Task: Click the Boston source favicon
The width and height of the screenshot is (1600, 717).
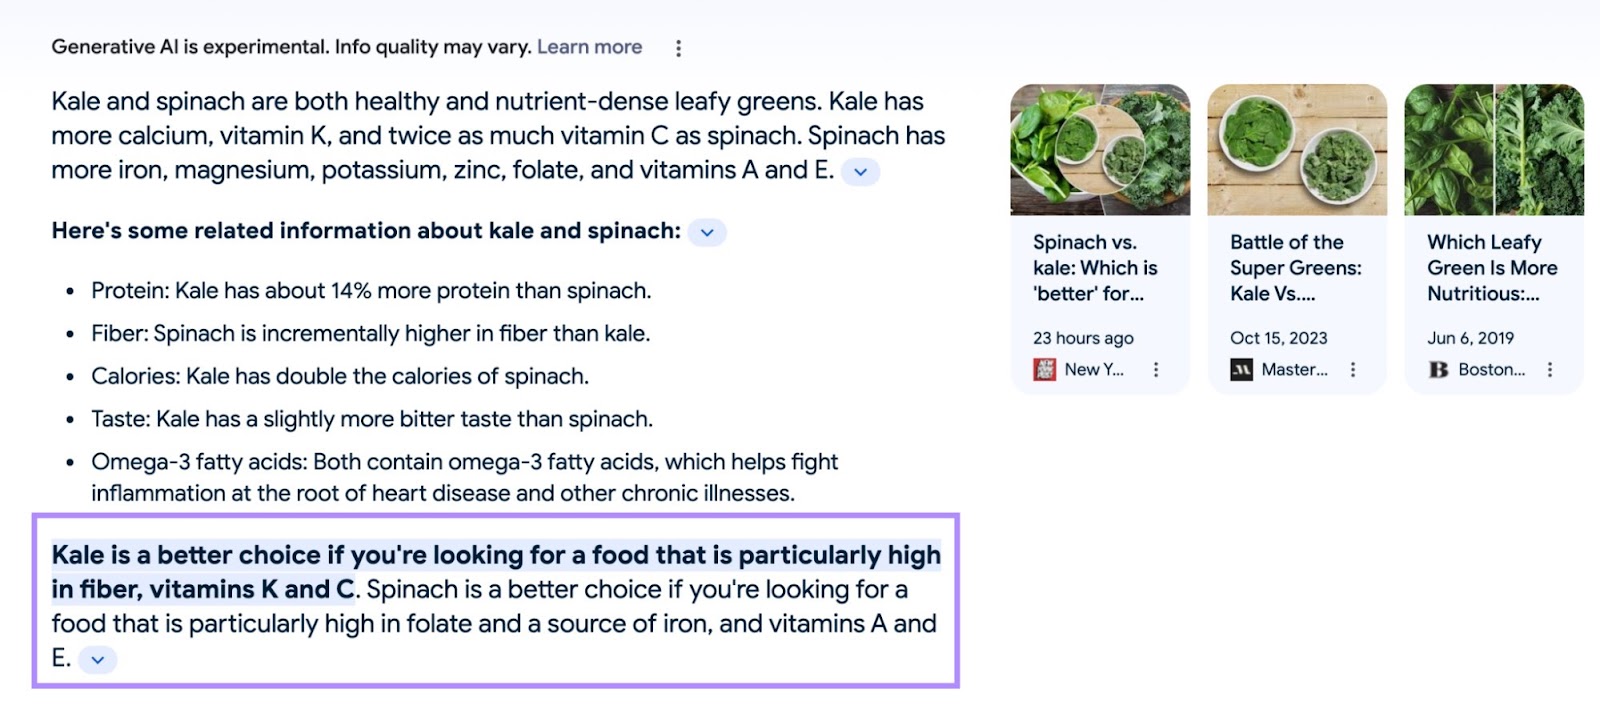Action: [x=1437, y=369]
